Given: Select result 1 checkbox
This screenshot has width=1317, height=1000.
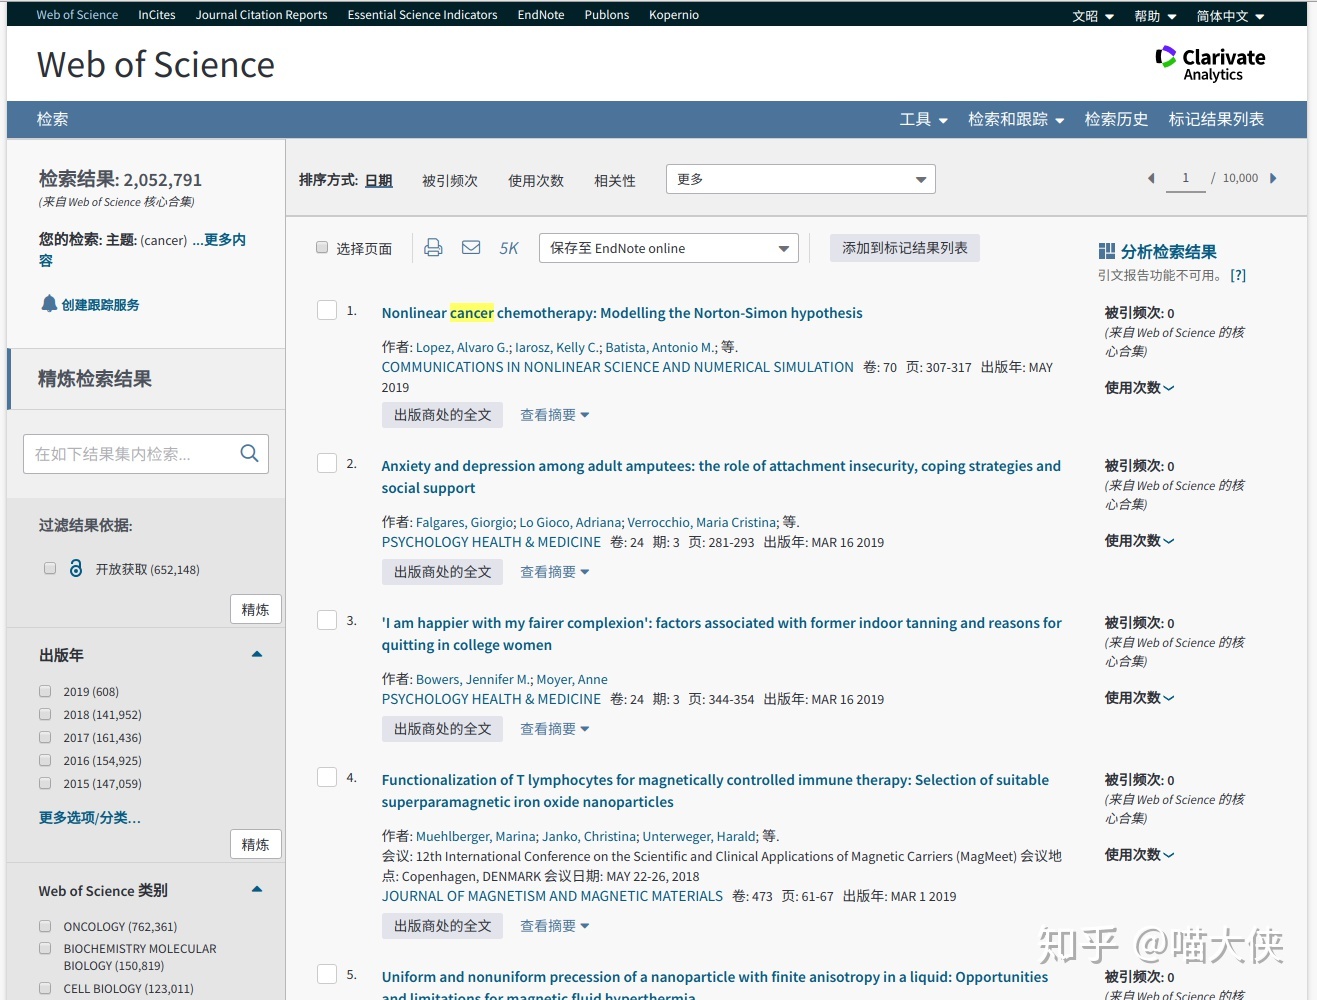Looking at the screenshot, I should pos(327,310).
